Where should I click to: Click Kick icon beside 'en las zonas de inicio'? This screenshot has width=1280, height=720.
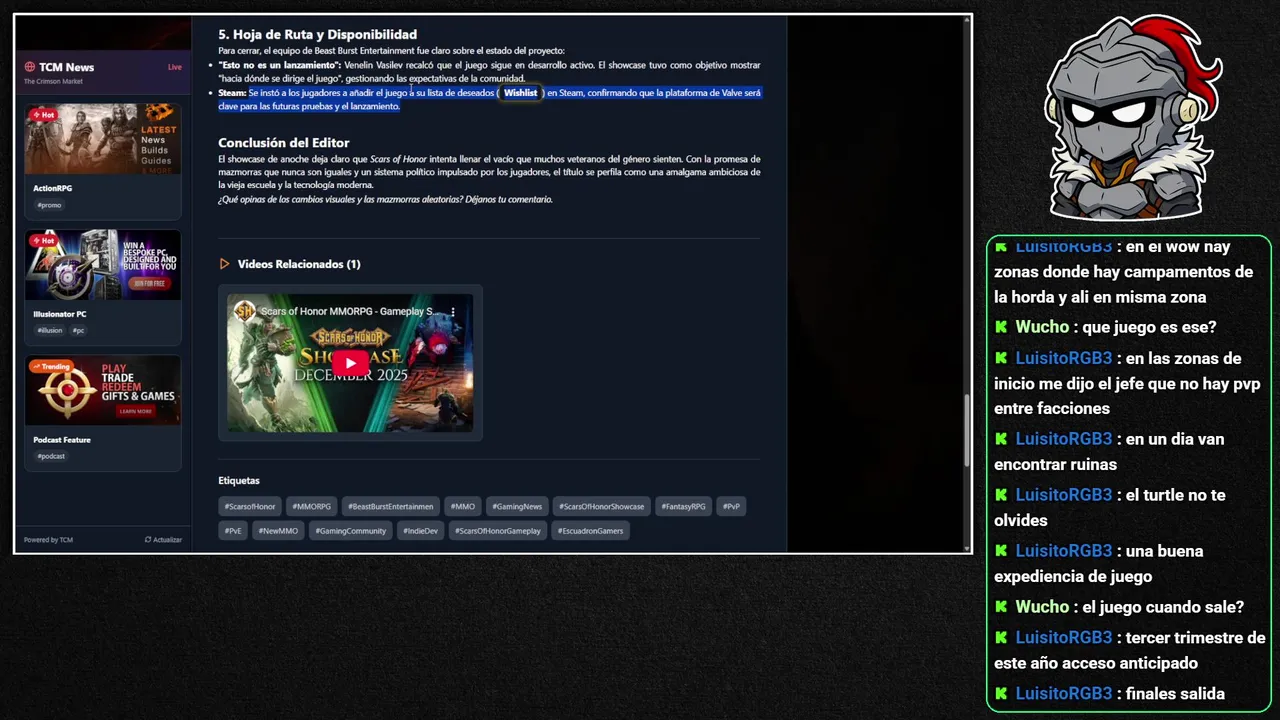click(1001, 358)
